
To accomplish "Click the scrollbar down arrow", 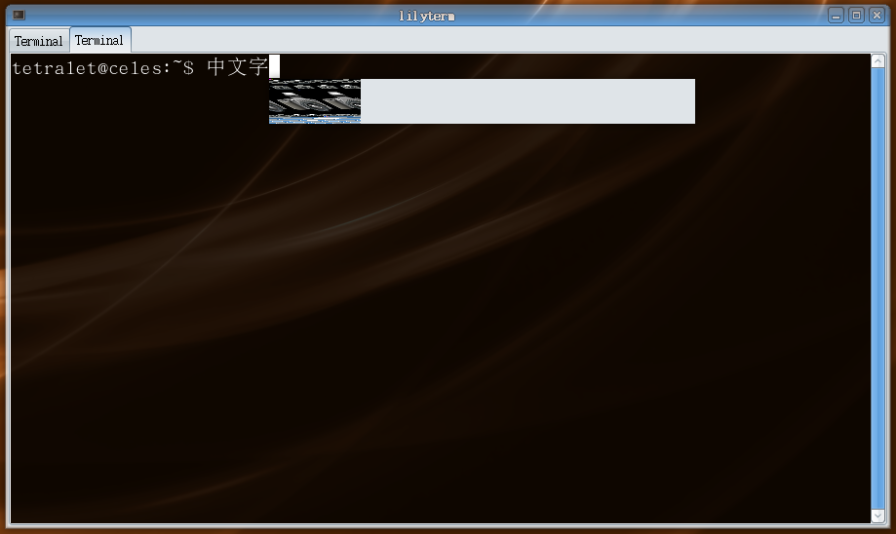I will (878, 516).
